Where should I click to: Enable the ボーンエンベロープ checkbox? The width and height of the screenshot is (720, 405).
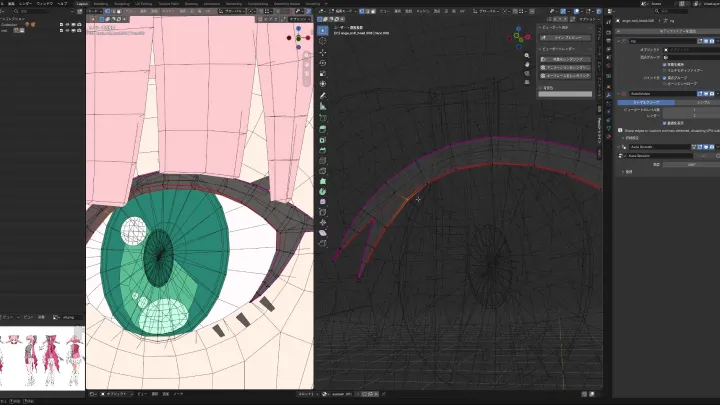[x=664, y=84]
